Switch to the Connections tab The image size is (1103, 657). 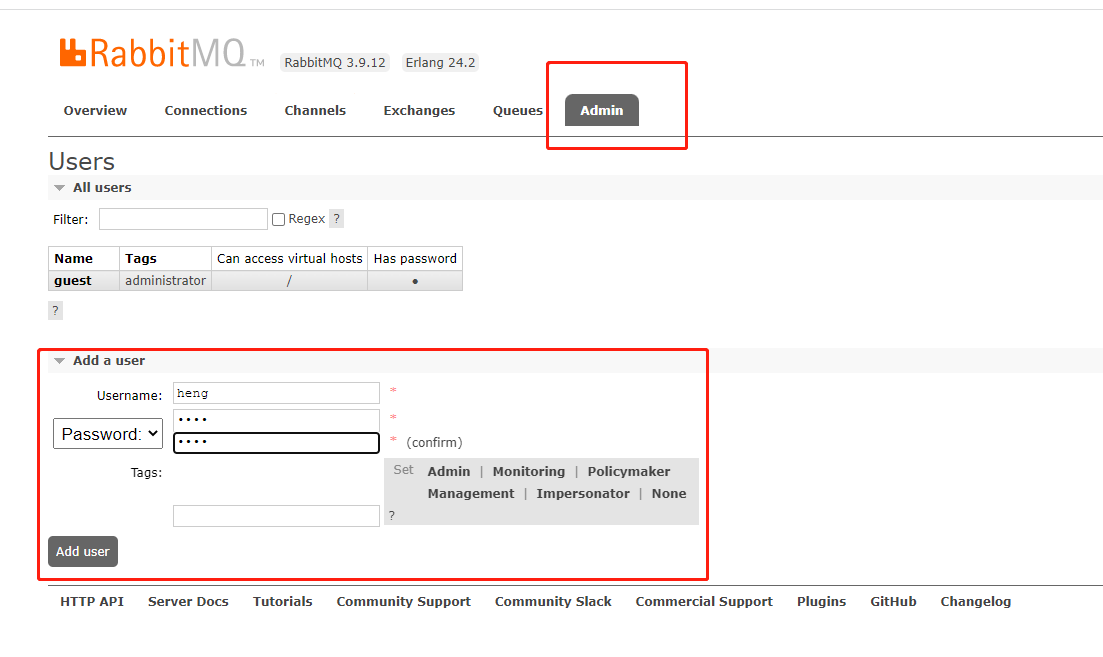(205, 110)
